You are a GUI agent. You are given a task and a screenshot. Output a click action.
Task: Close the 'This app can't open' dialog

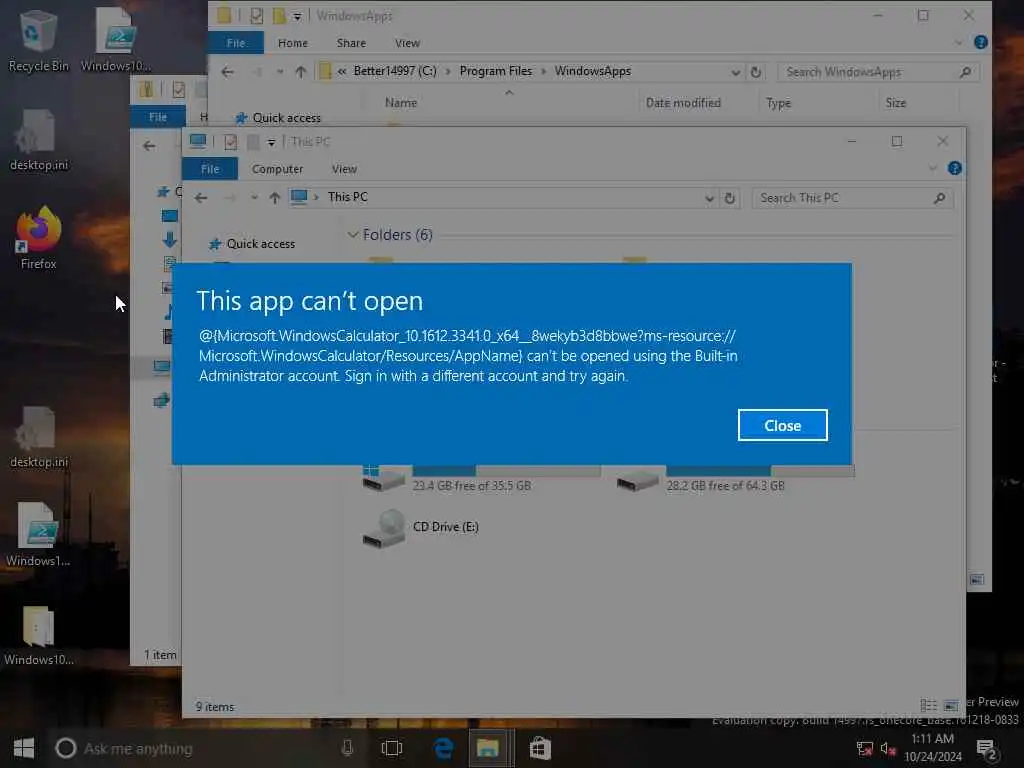[782, 425]
